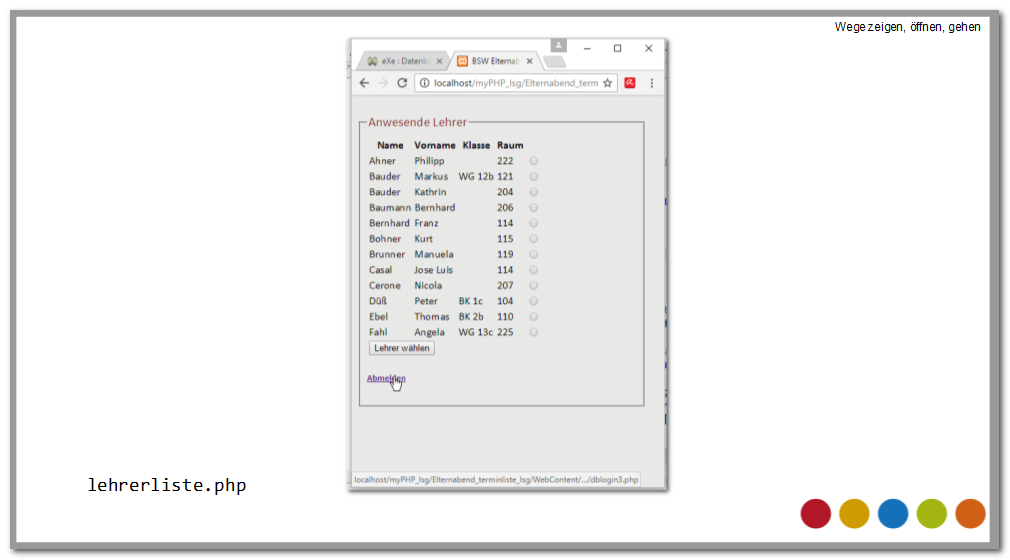The height and width of the screenshot is (560, 1010).
Task: Click the browser back arrow
Action: point(364,84)
